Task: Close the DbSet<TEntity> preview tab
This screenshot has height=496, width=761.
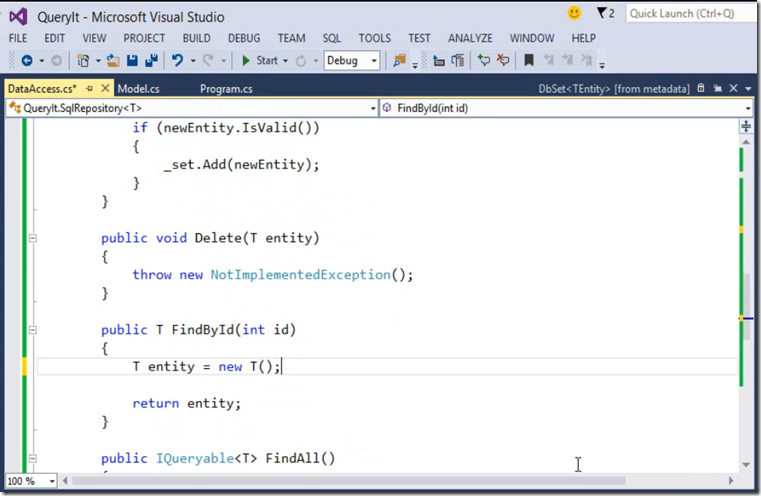Action: click(733, 88)
